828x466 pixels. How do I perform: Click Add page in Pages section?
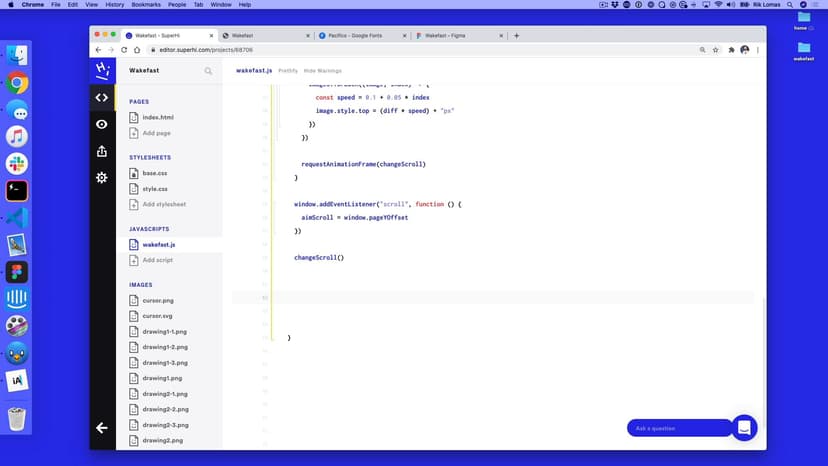click(156, 133)
